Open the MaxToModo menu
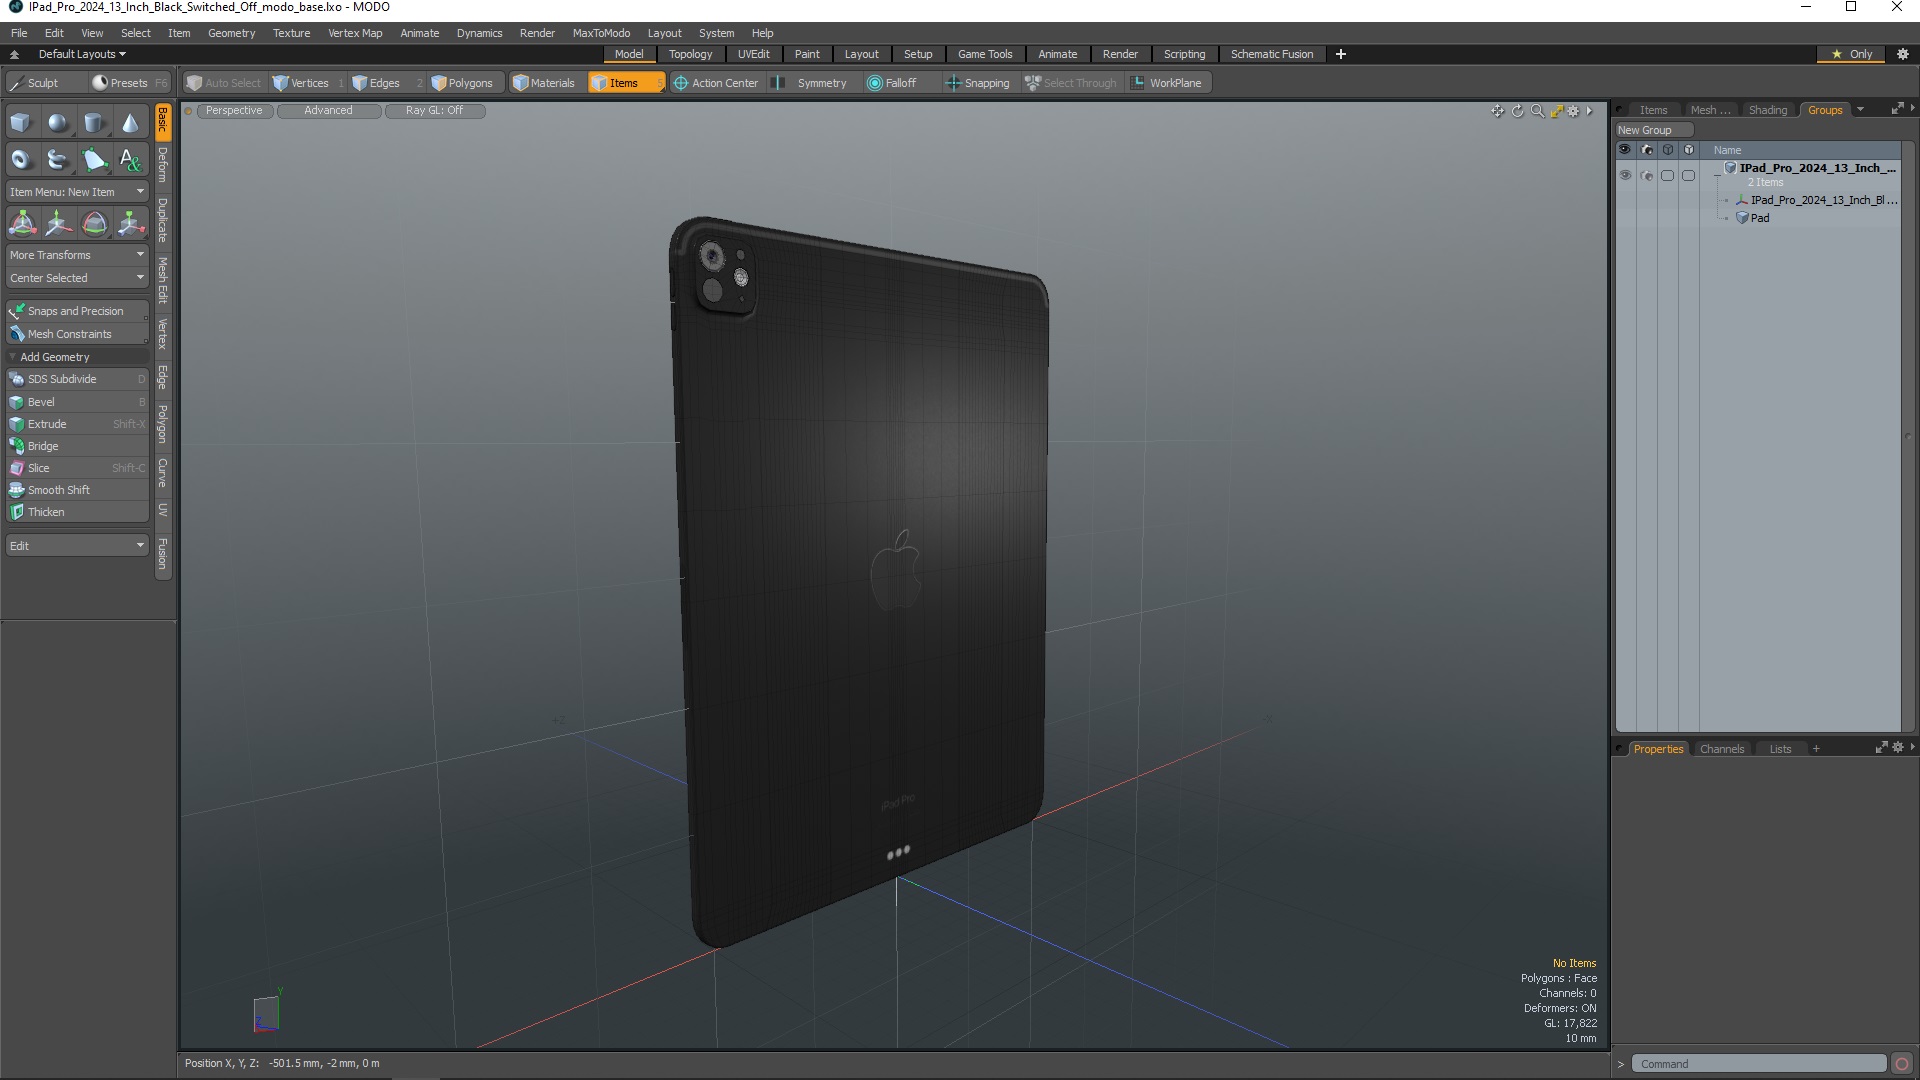The image size is (1920, 1080). click(601, 33)
